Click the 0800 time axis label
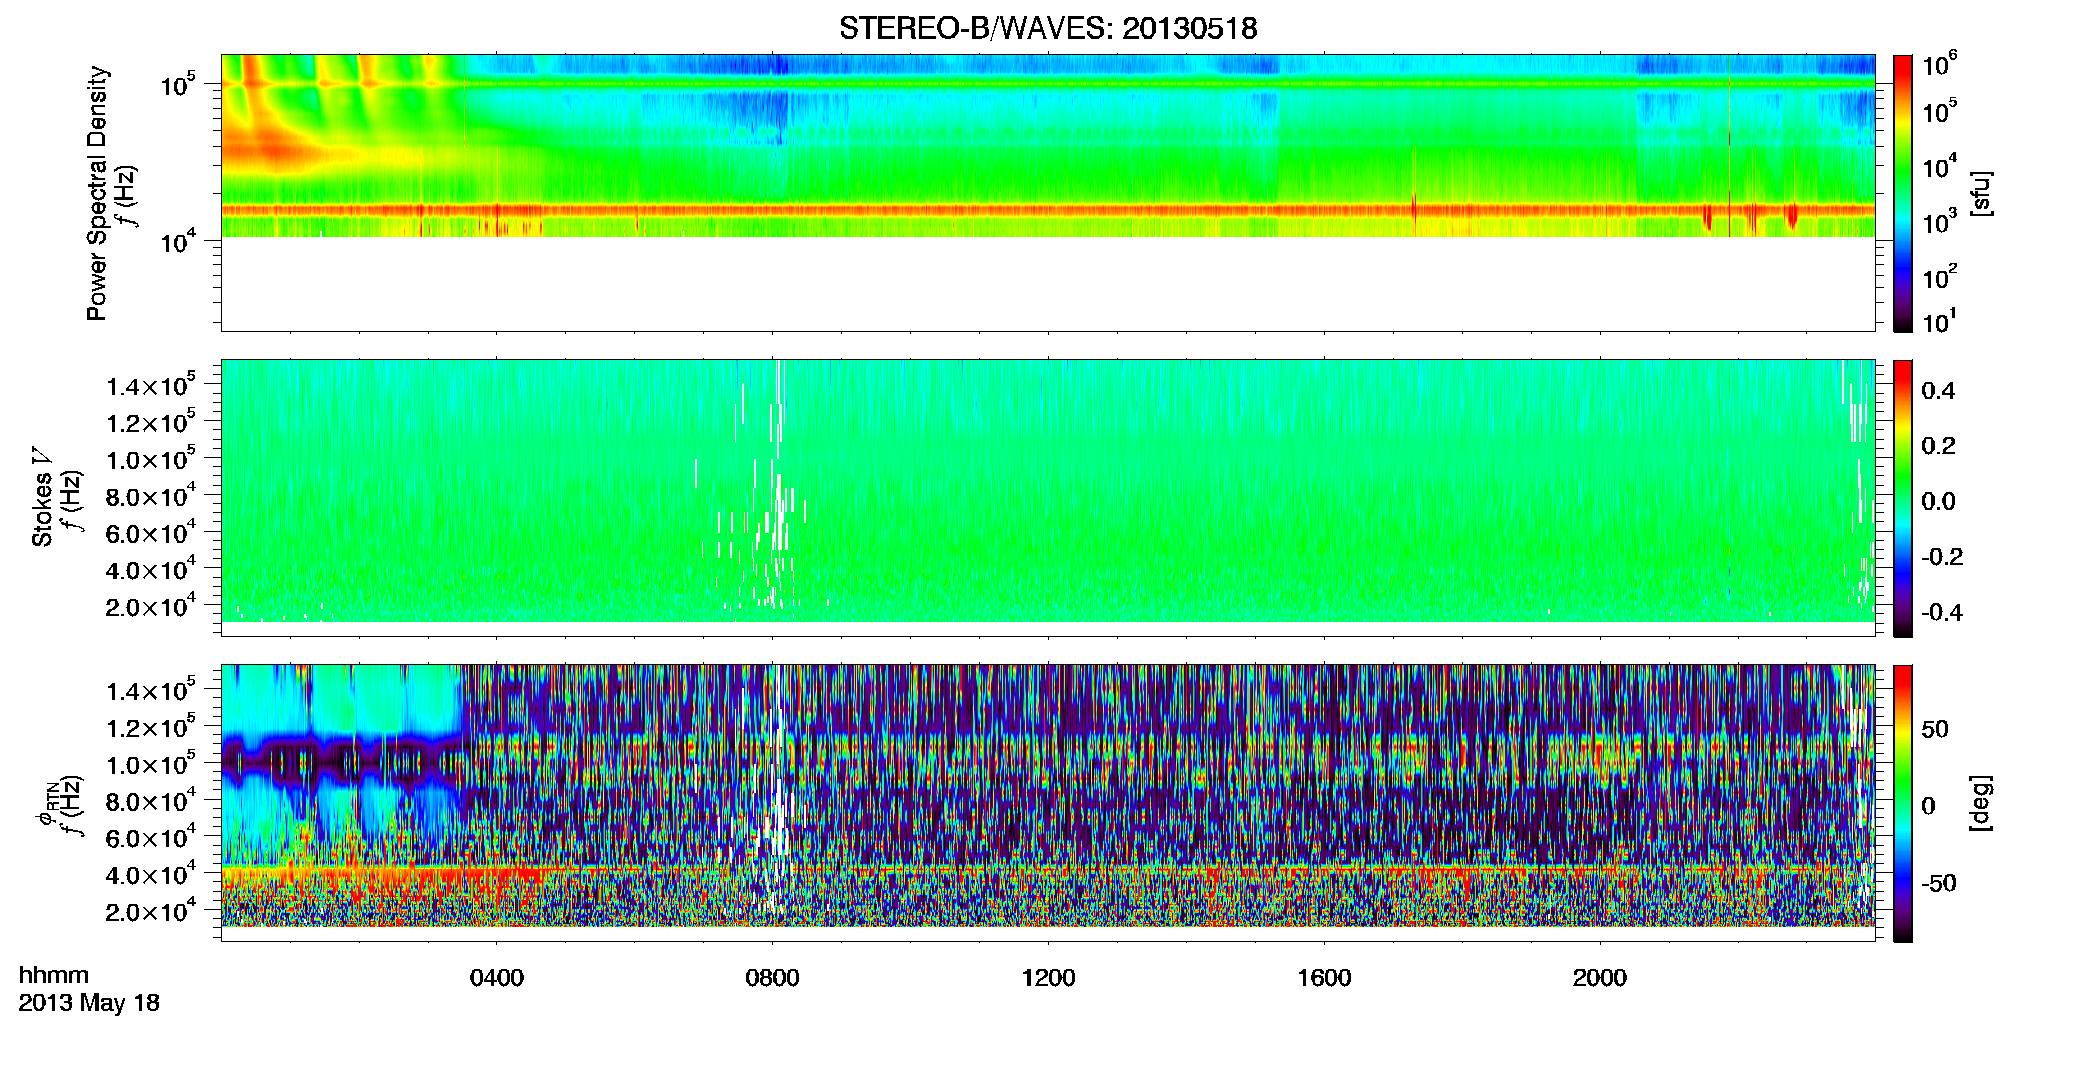The height and width of the screenshot is (1080, 2096). pyautogui.click(x=772, y=978)
